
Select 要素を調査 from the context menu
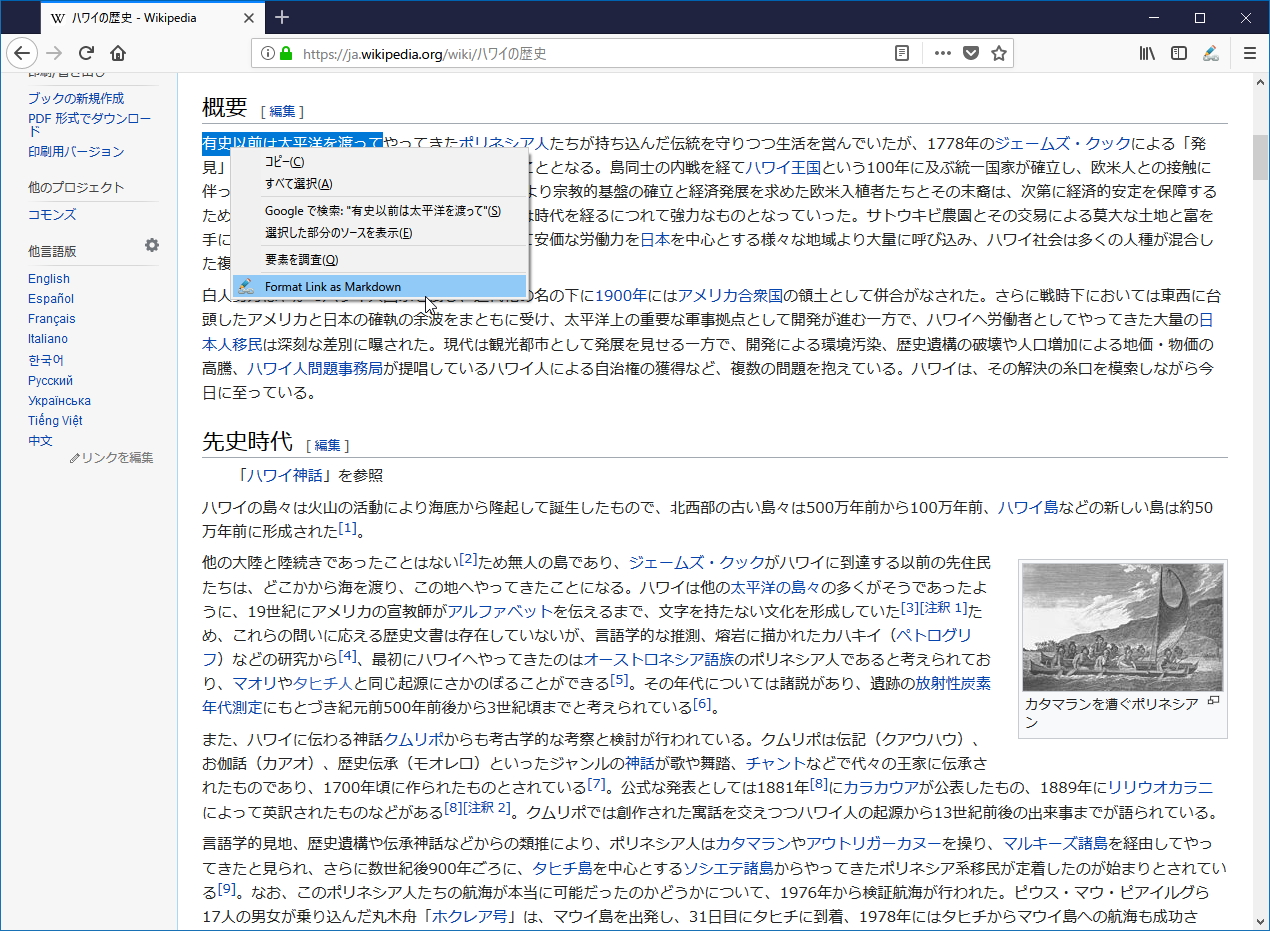[300, 258]
